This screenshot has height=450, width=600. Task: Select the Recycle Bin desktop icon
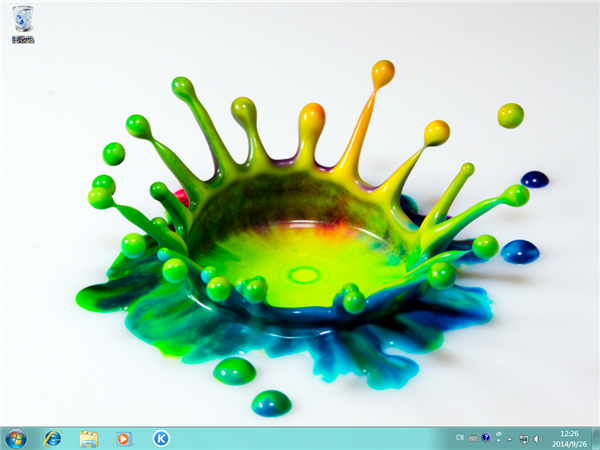[23, 19]
